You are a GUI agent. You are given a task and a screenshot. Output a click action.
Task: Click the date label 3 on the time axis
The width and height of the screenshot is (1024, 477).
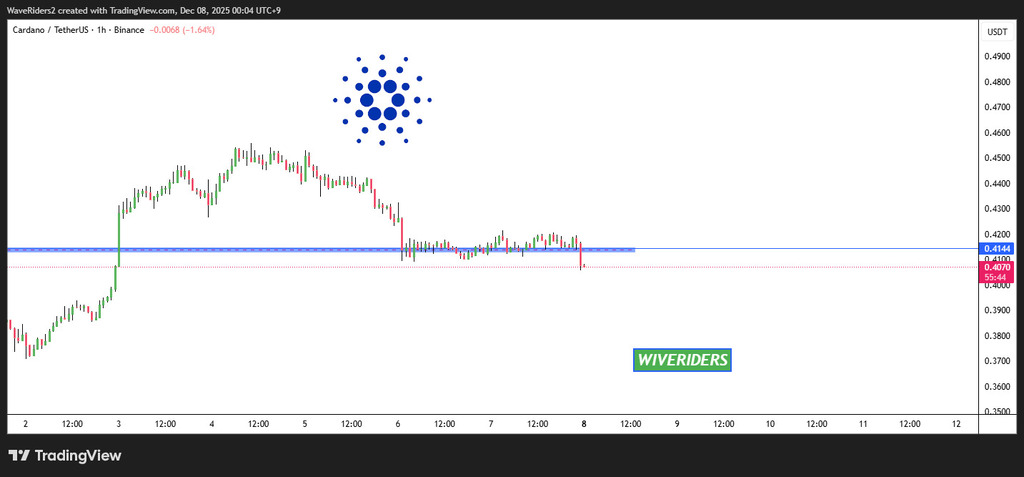[x=119, y=424]
